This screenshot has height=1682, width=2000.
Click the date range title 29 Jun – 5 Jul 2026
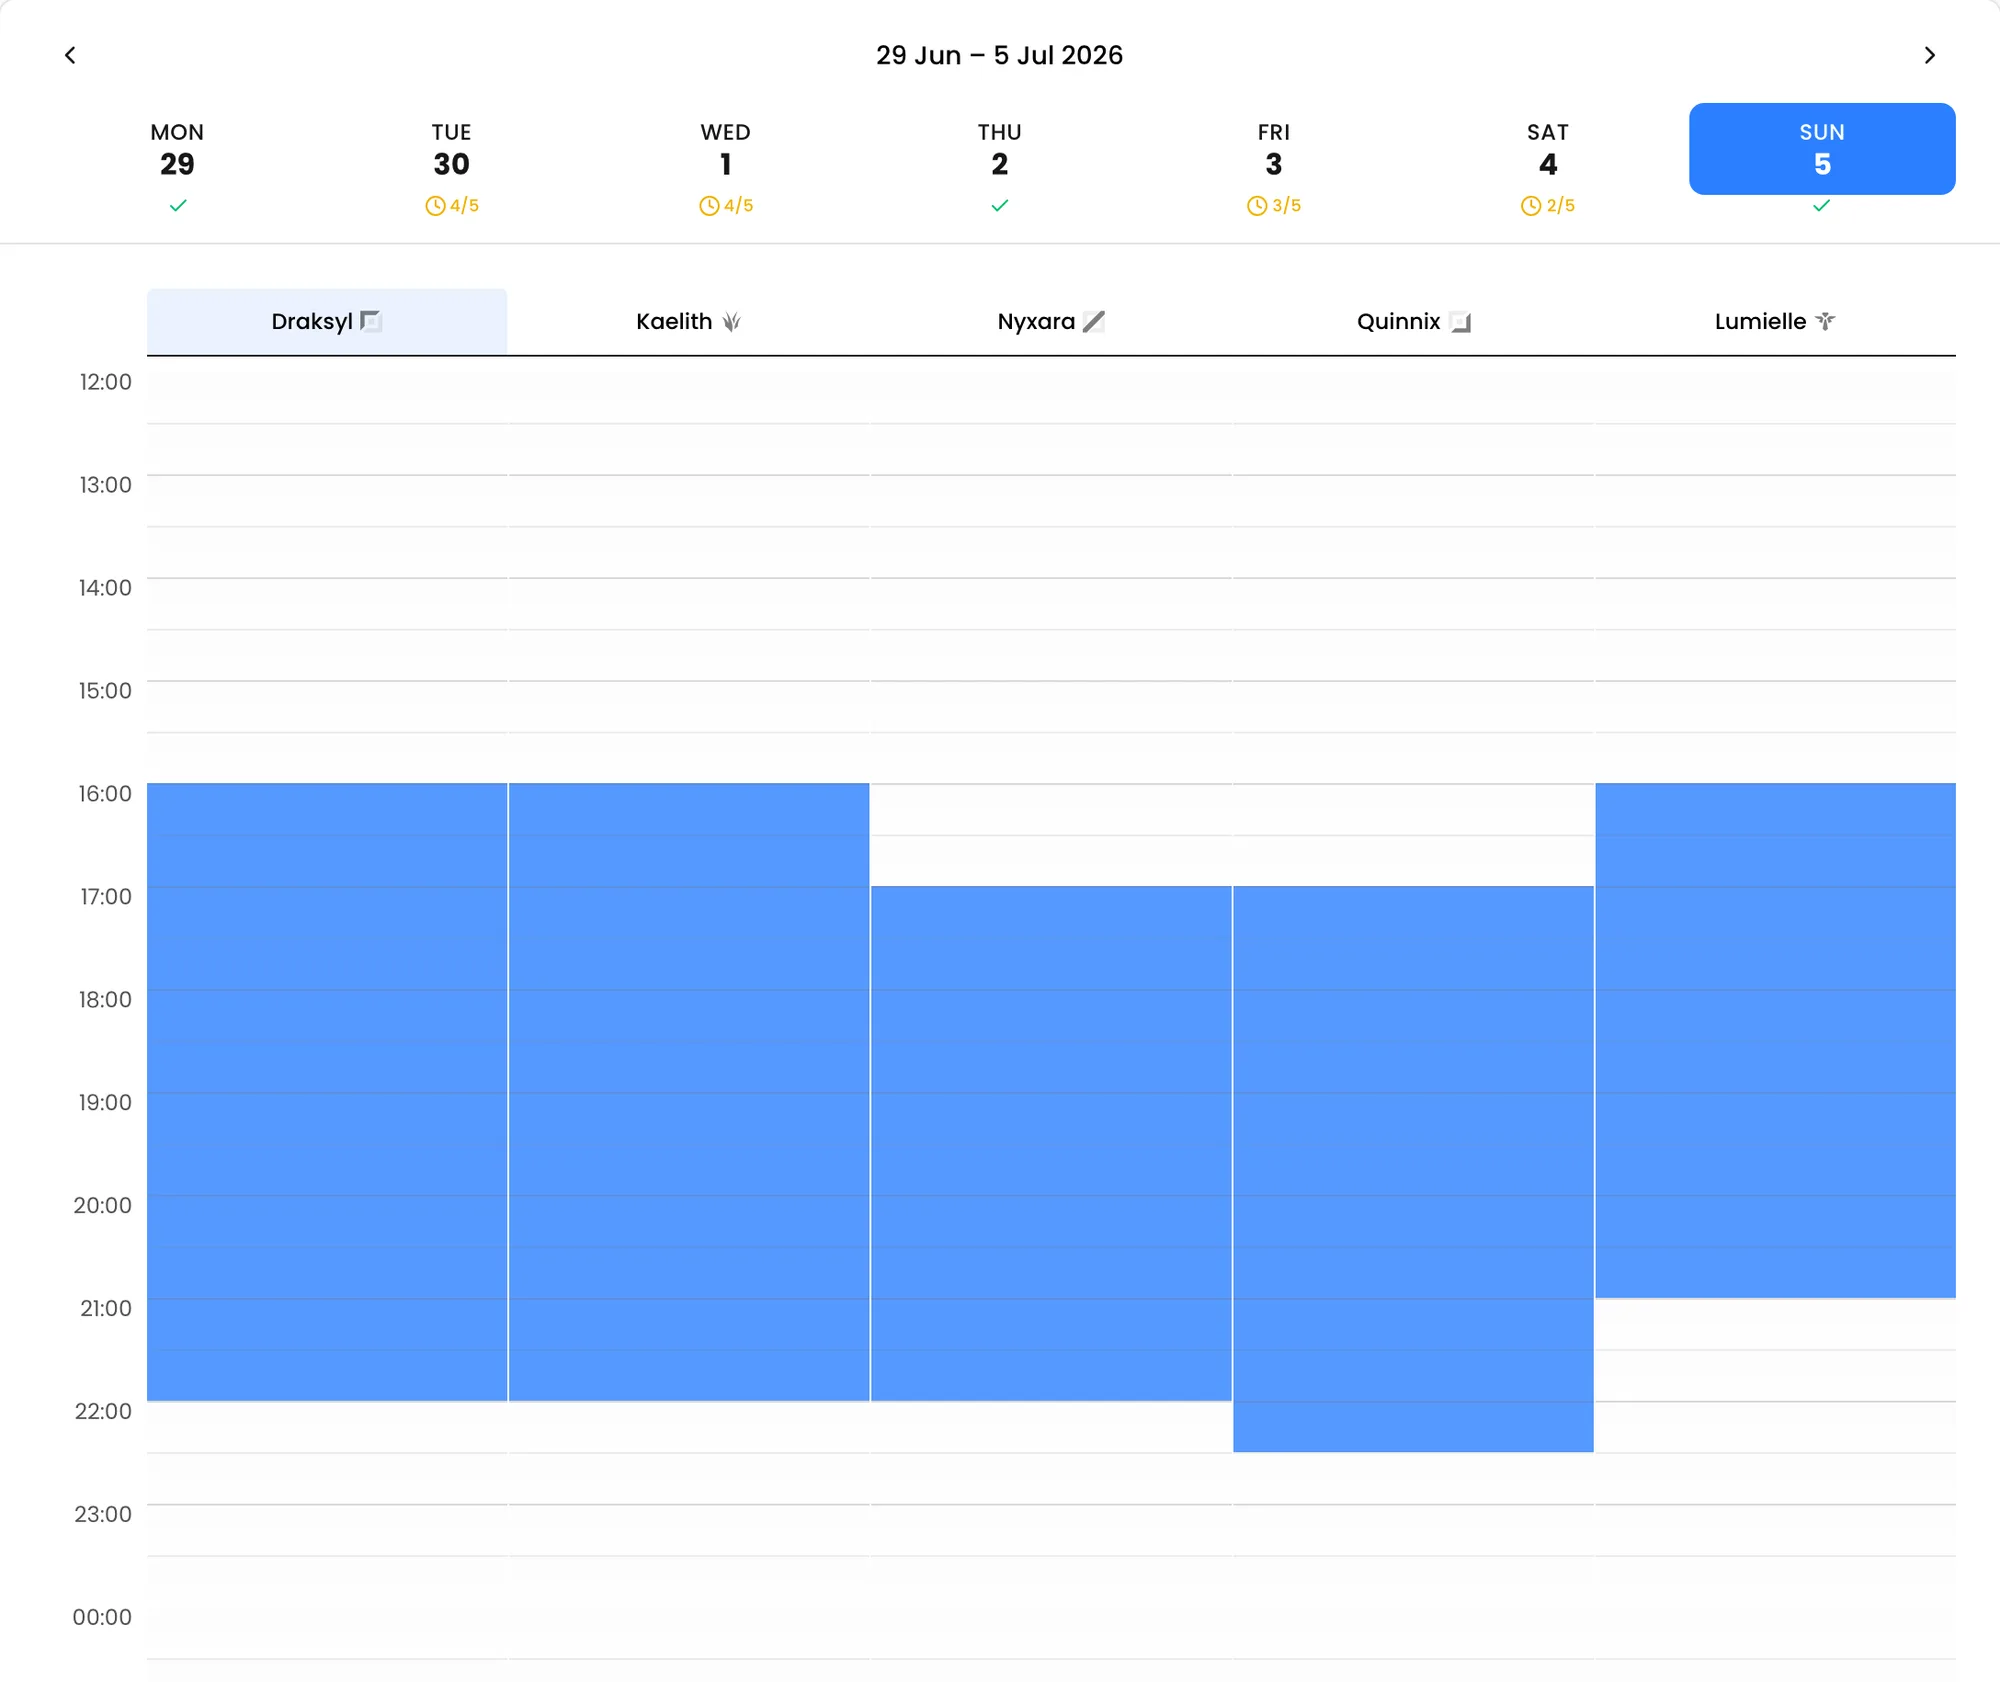[x=999, y=55]
